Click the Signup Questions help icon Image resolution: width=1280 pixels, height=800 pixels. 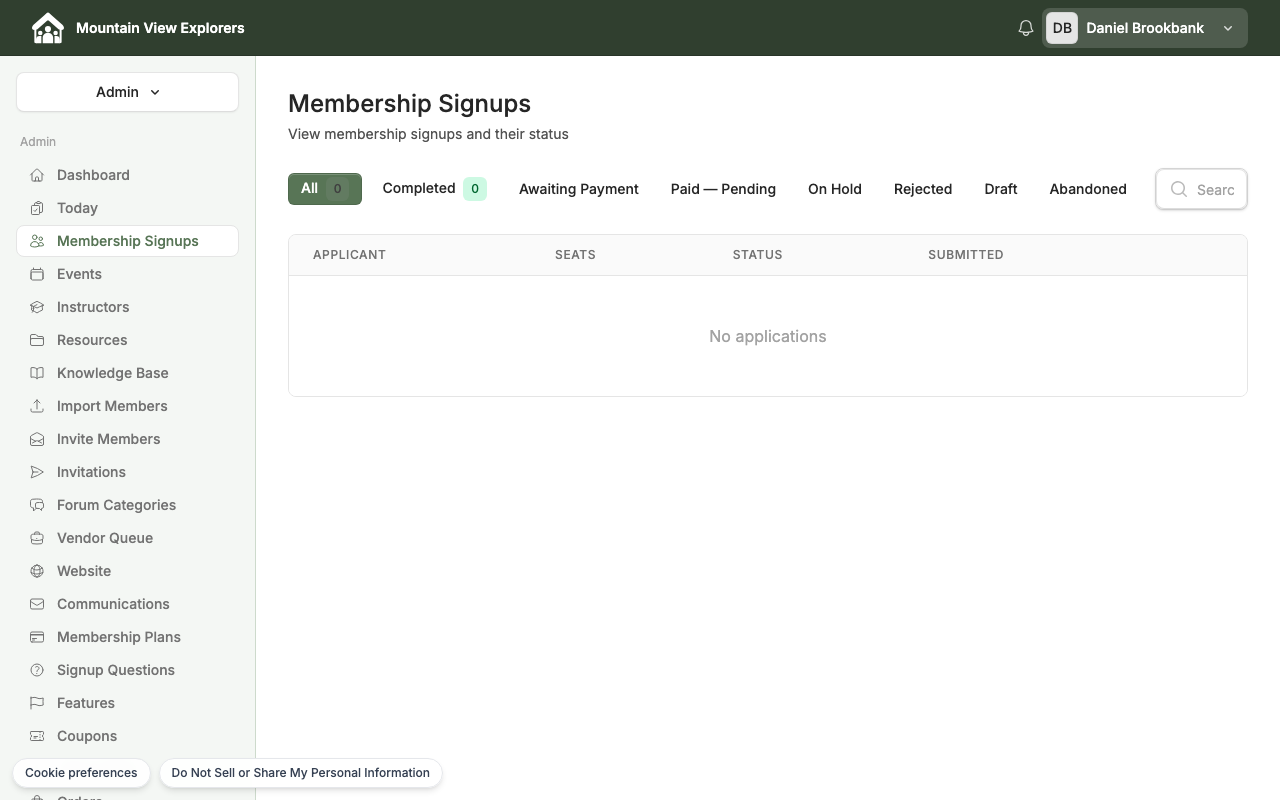tap(37, 670)
